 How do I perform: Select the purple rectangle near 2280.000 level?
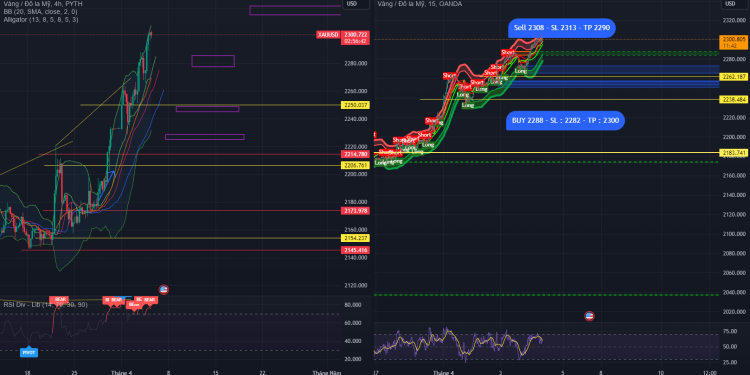pyautogui.click(x=213, y=61)
